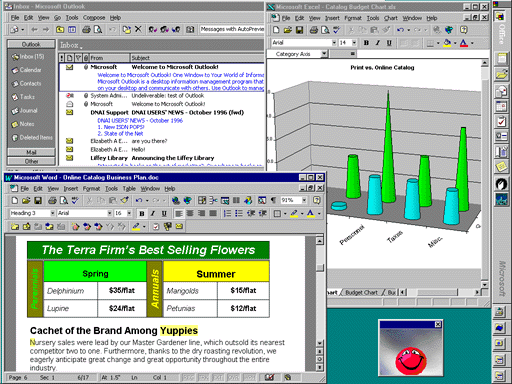Open Excel Chart menu
512x384 pixels.
(x=390, y=18)
